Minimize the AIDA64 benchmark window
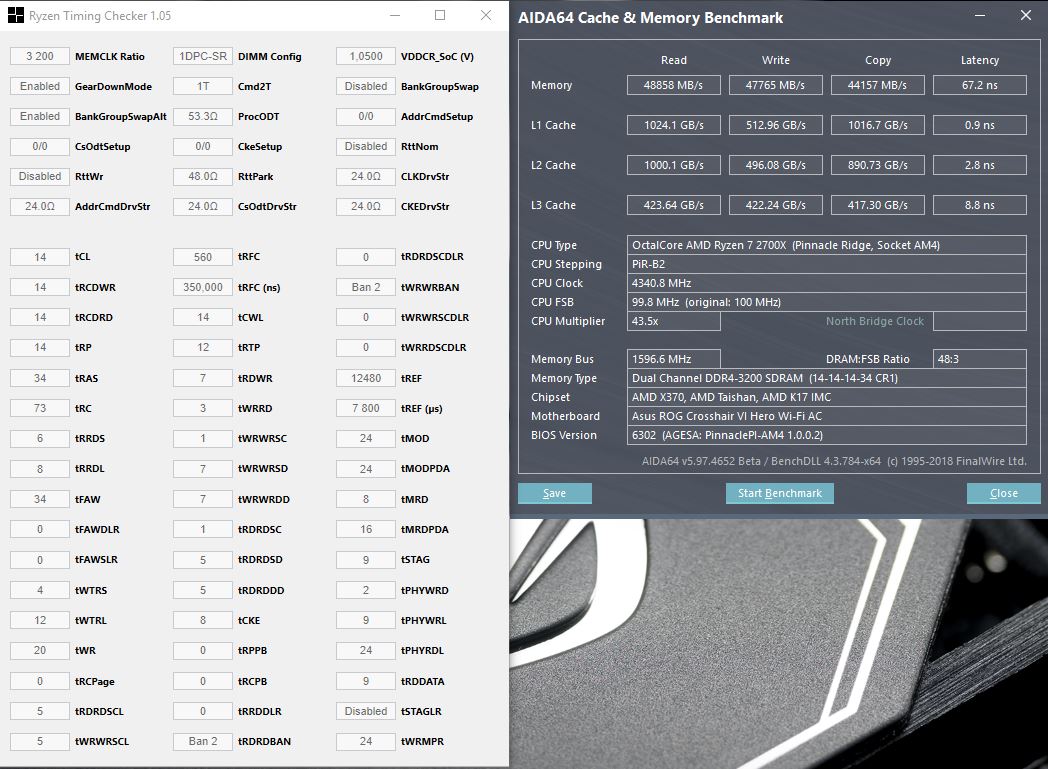 [980, 15]
